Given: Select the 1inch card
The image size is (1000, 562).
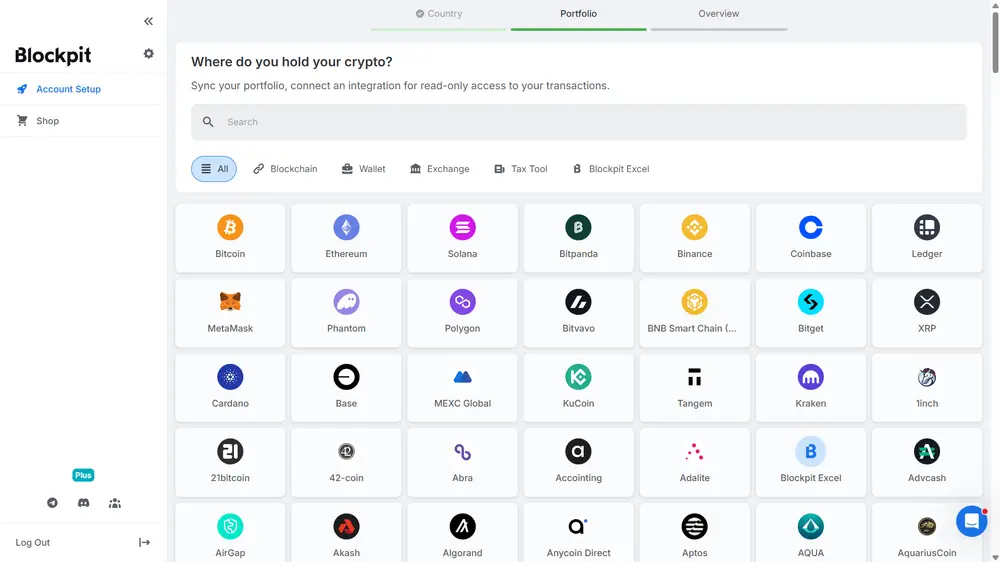Looking at the screenshot, I should [x=927, y=387].
